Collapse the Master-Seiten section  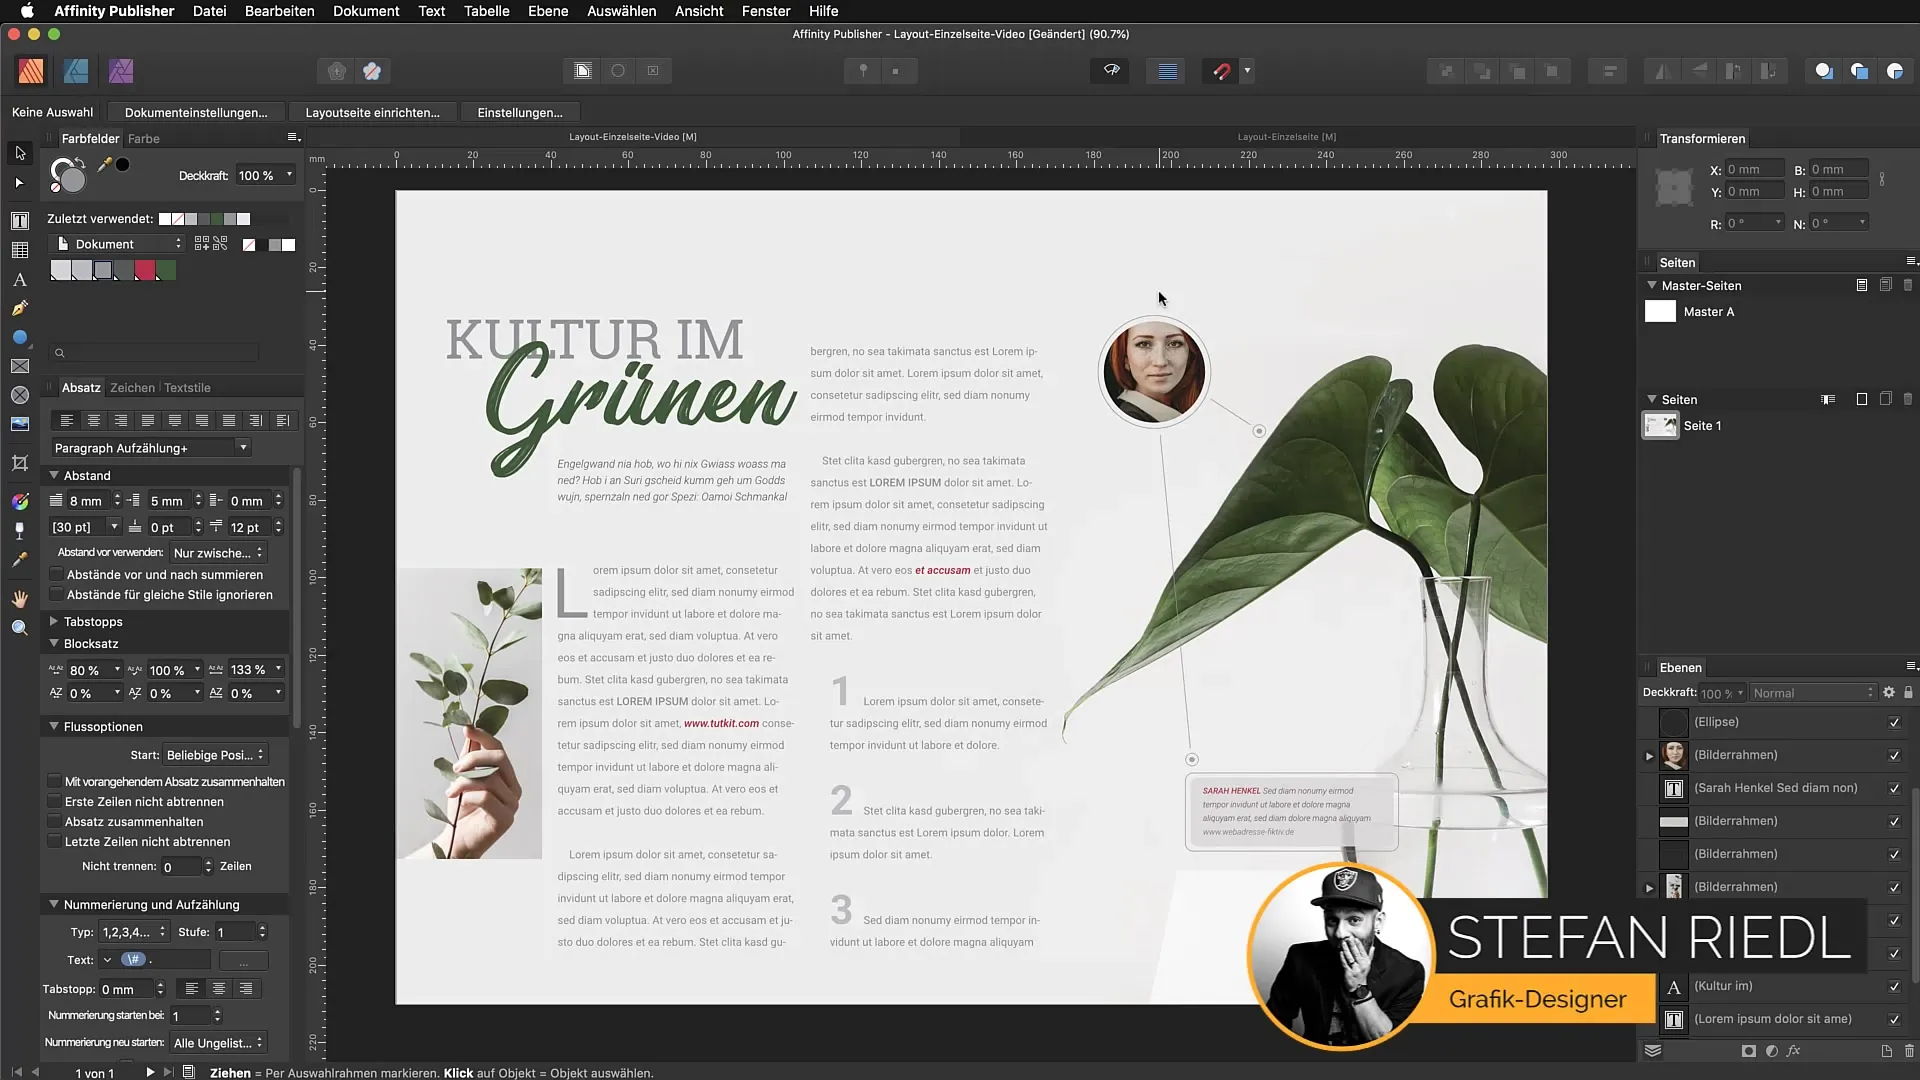pos(1652,285)
